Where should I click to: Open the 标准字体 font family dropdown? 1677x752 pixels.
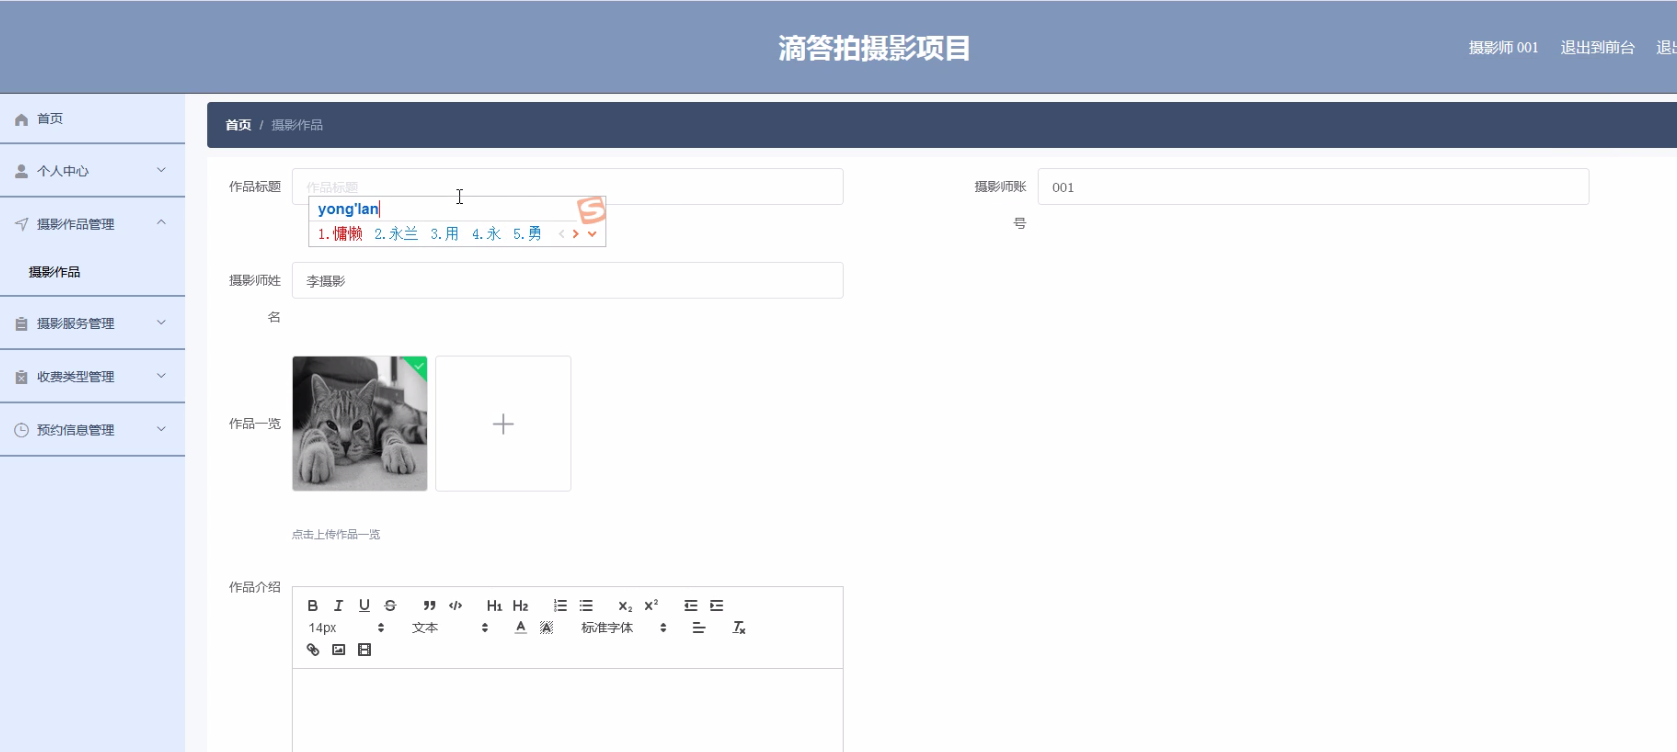623,628
